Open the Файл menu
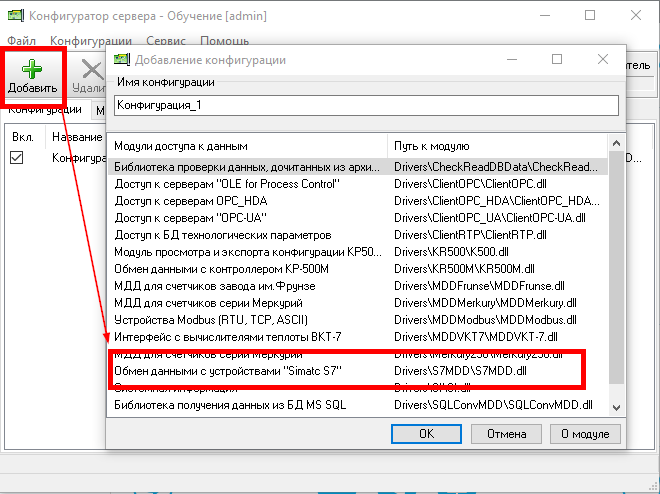The height and width of the screenshot is (494, 660). [21, 41]
